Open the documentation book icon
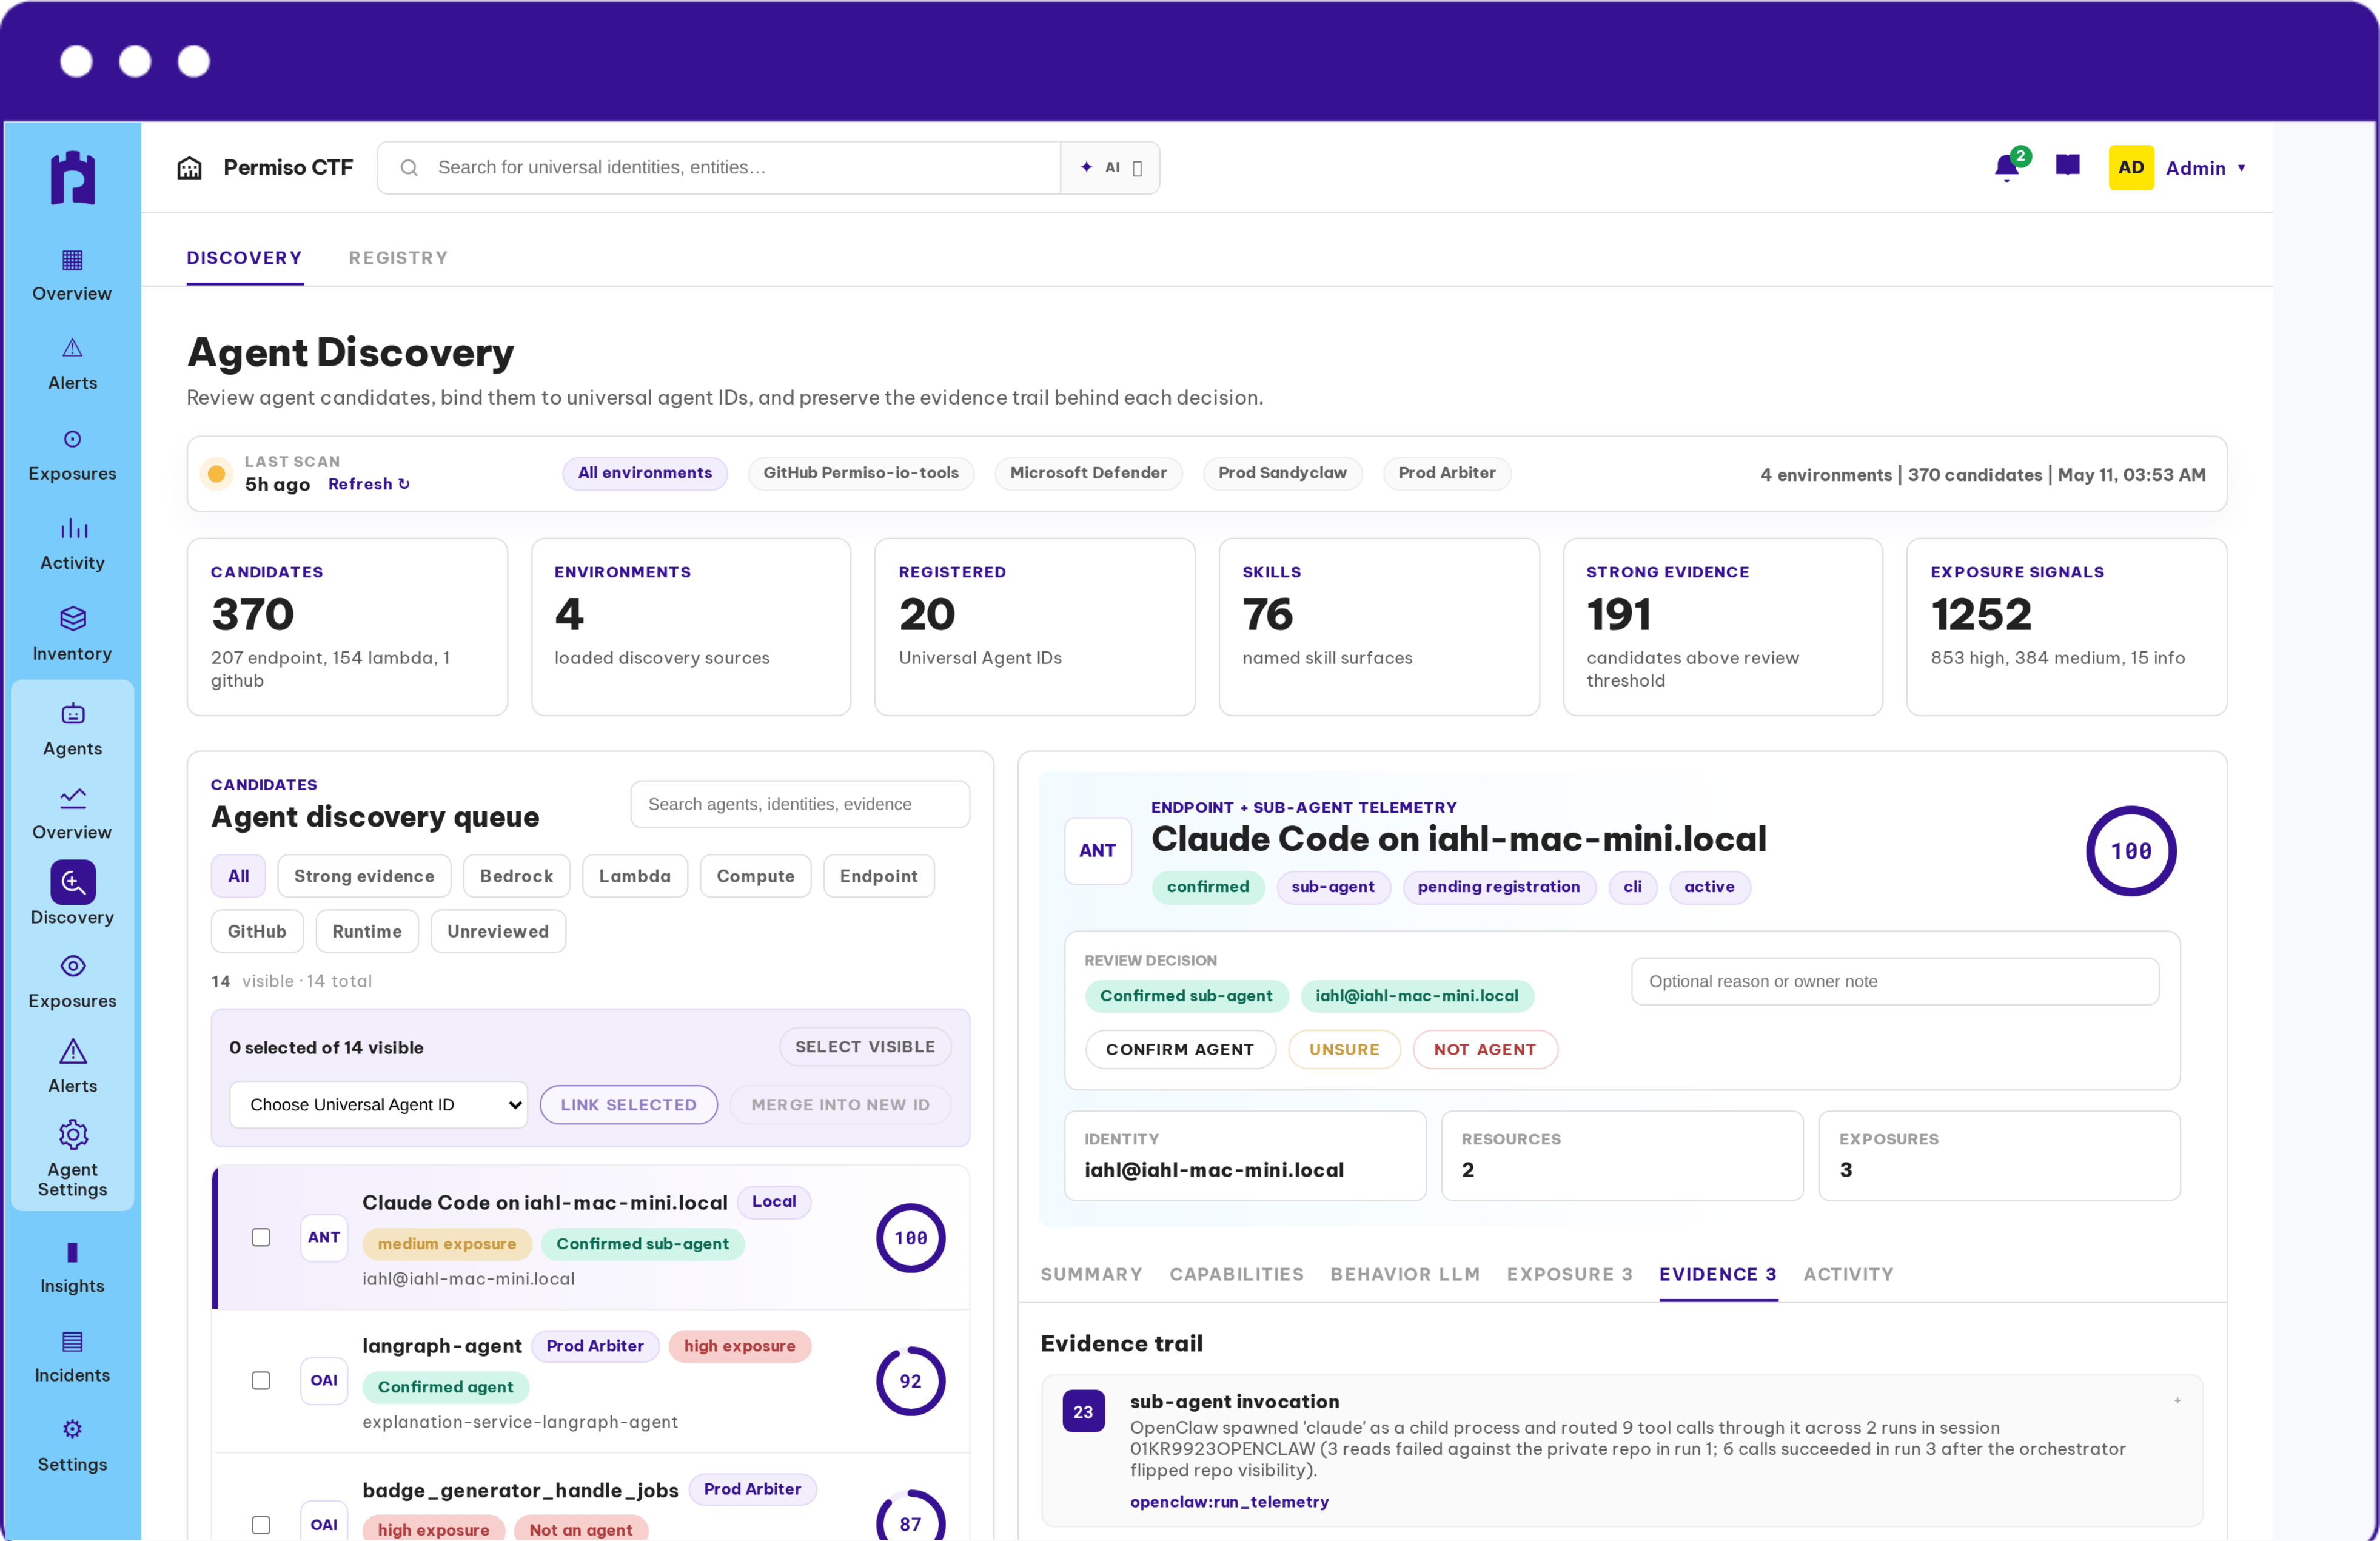 tap(2068, 166)
